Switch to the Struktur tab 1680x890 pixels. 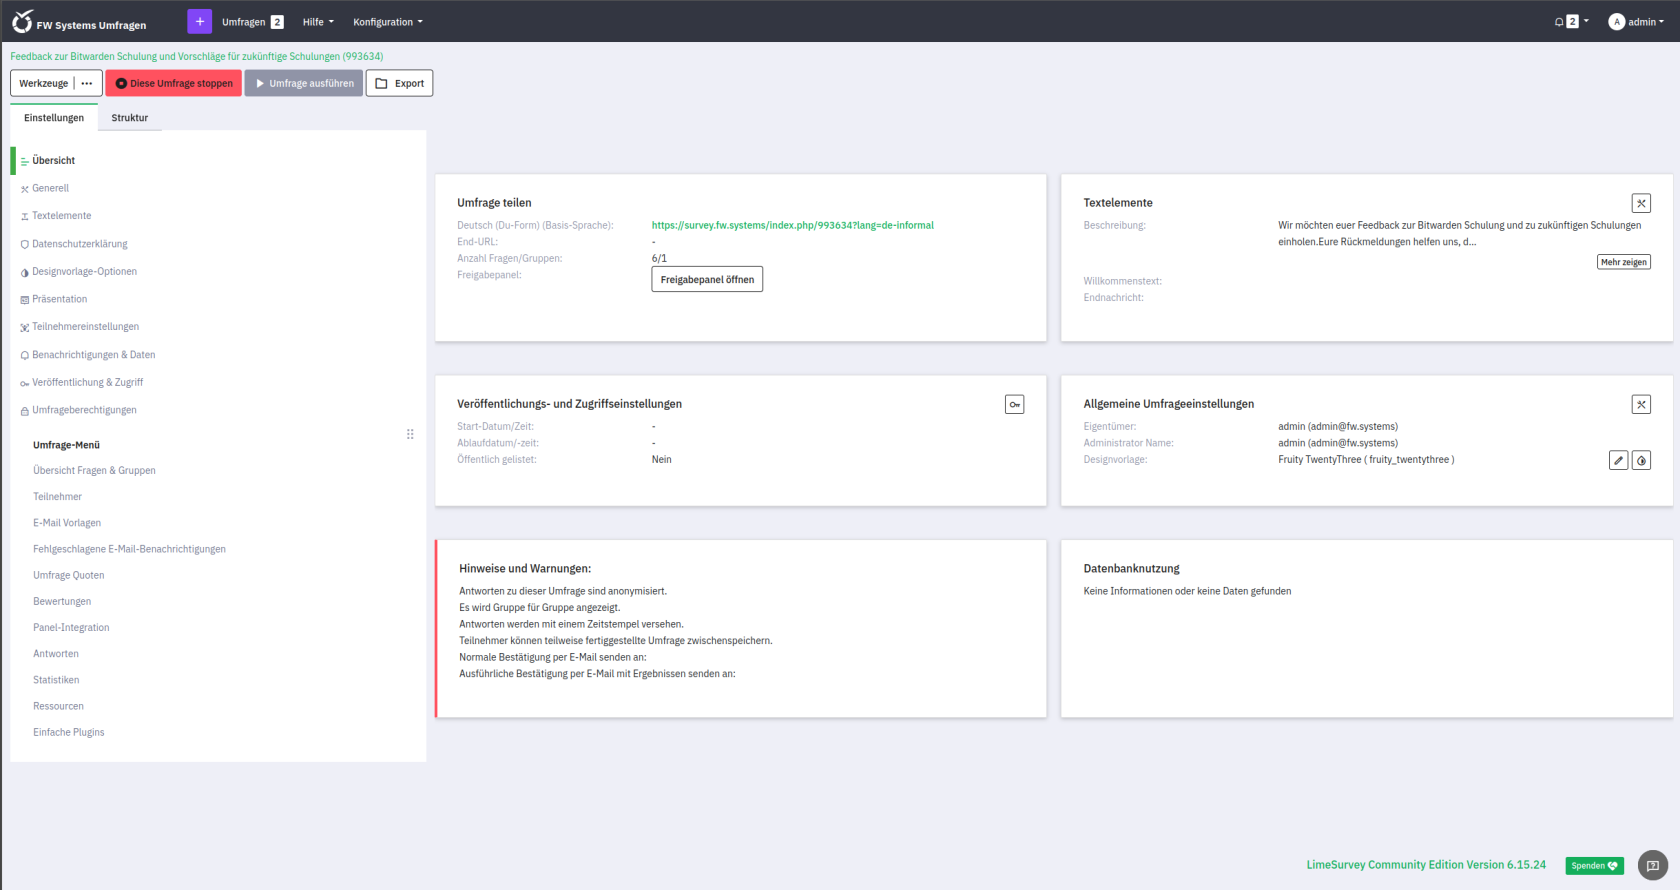[129, 118]
